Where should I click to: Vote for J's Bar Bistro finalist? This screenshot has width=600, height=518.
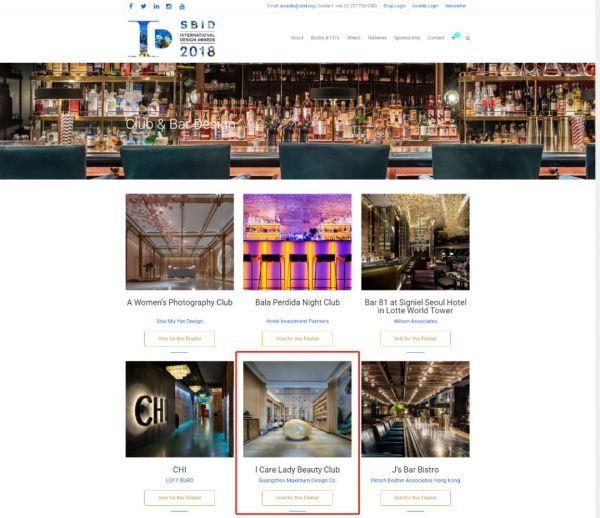(415, 497)
